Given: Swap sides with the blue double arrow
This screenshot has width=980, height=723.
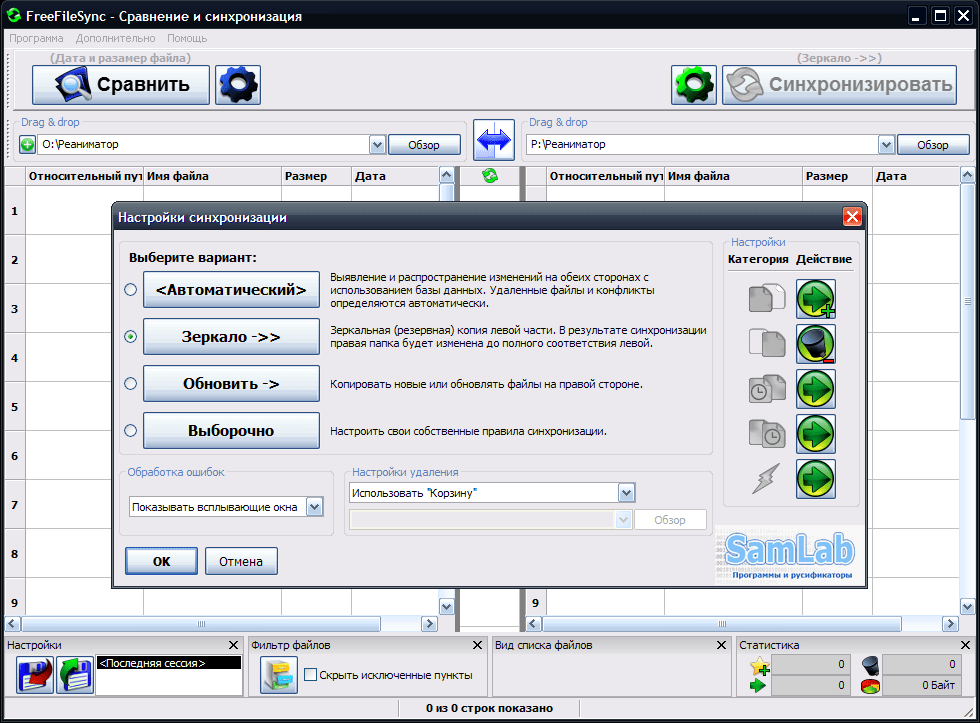Looking at the screenshot, I should [x=494, y=140].
